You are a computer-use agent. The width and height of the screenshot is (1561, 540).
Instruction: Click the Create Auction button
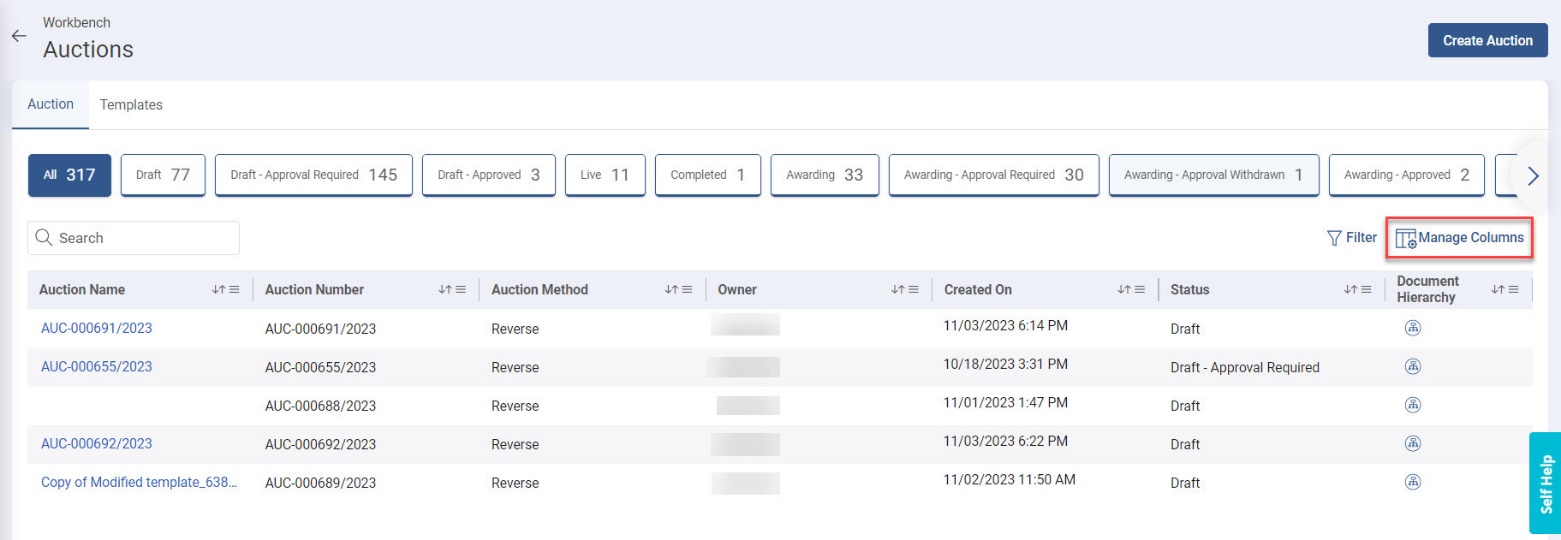tap(1487, 41)
